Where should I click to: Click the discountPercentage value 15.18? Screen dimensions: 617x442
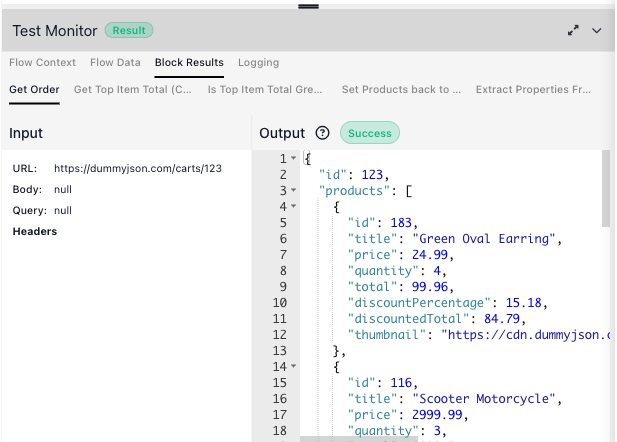tap(523, 303)
